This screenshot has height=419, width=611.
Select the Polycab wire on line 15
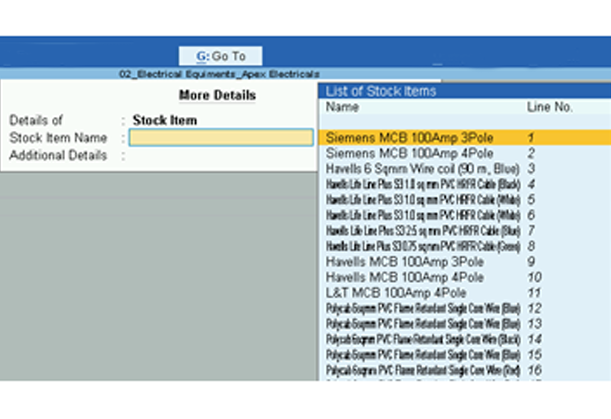(464, 355)
